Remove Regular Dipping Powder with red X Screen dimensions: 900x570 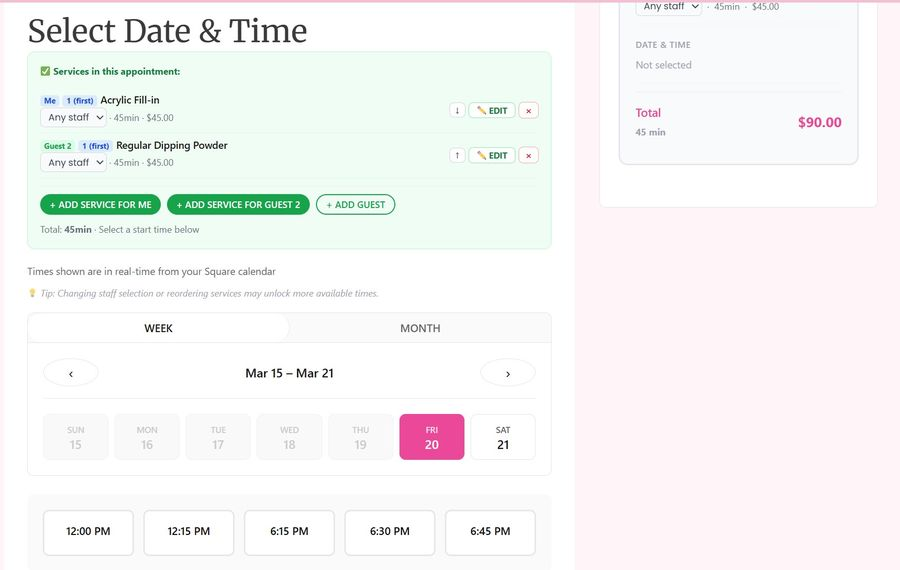[529, 155]
